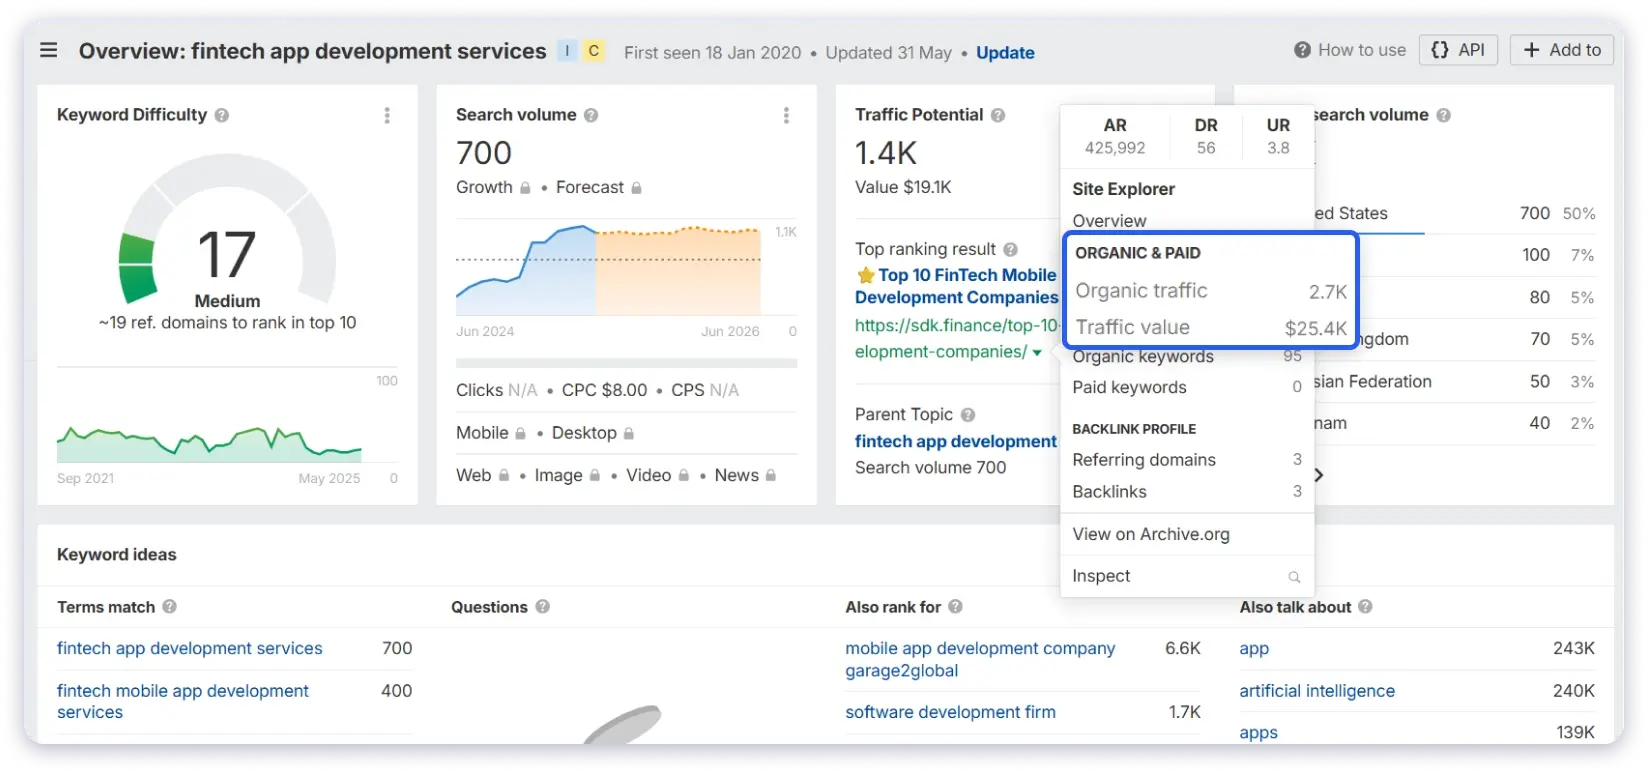Expand countries list with chevron arrow

[1319, 475]
